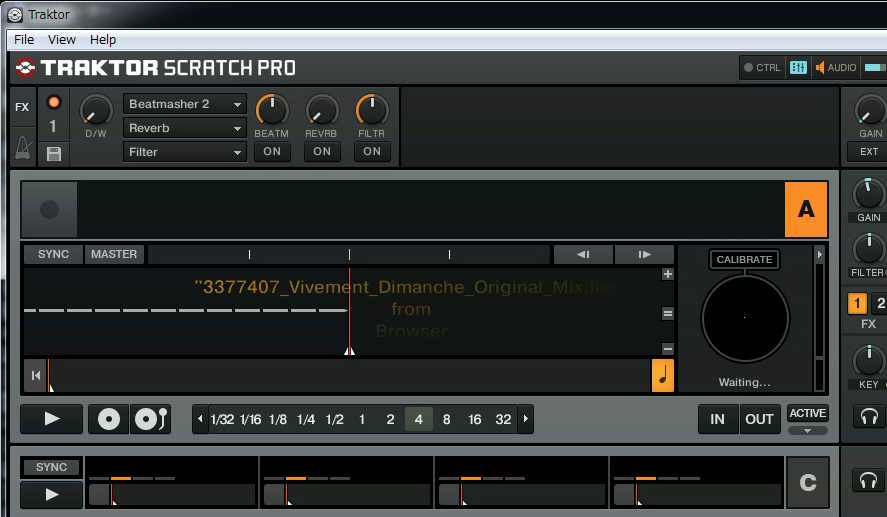Click the REVRB amount knob
The width and height of the screenshot is (887, 517).
[322, 110]
